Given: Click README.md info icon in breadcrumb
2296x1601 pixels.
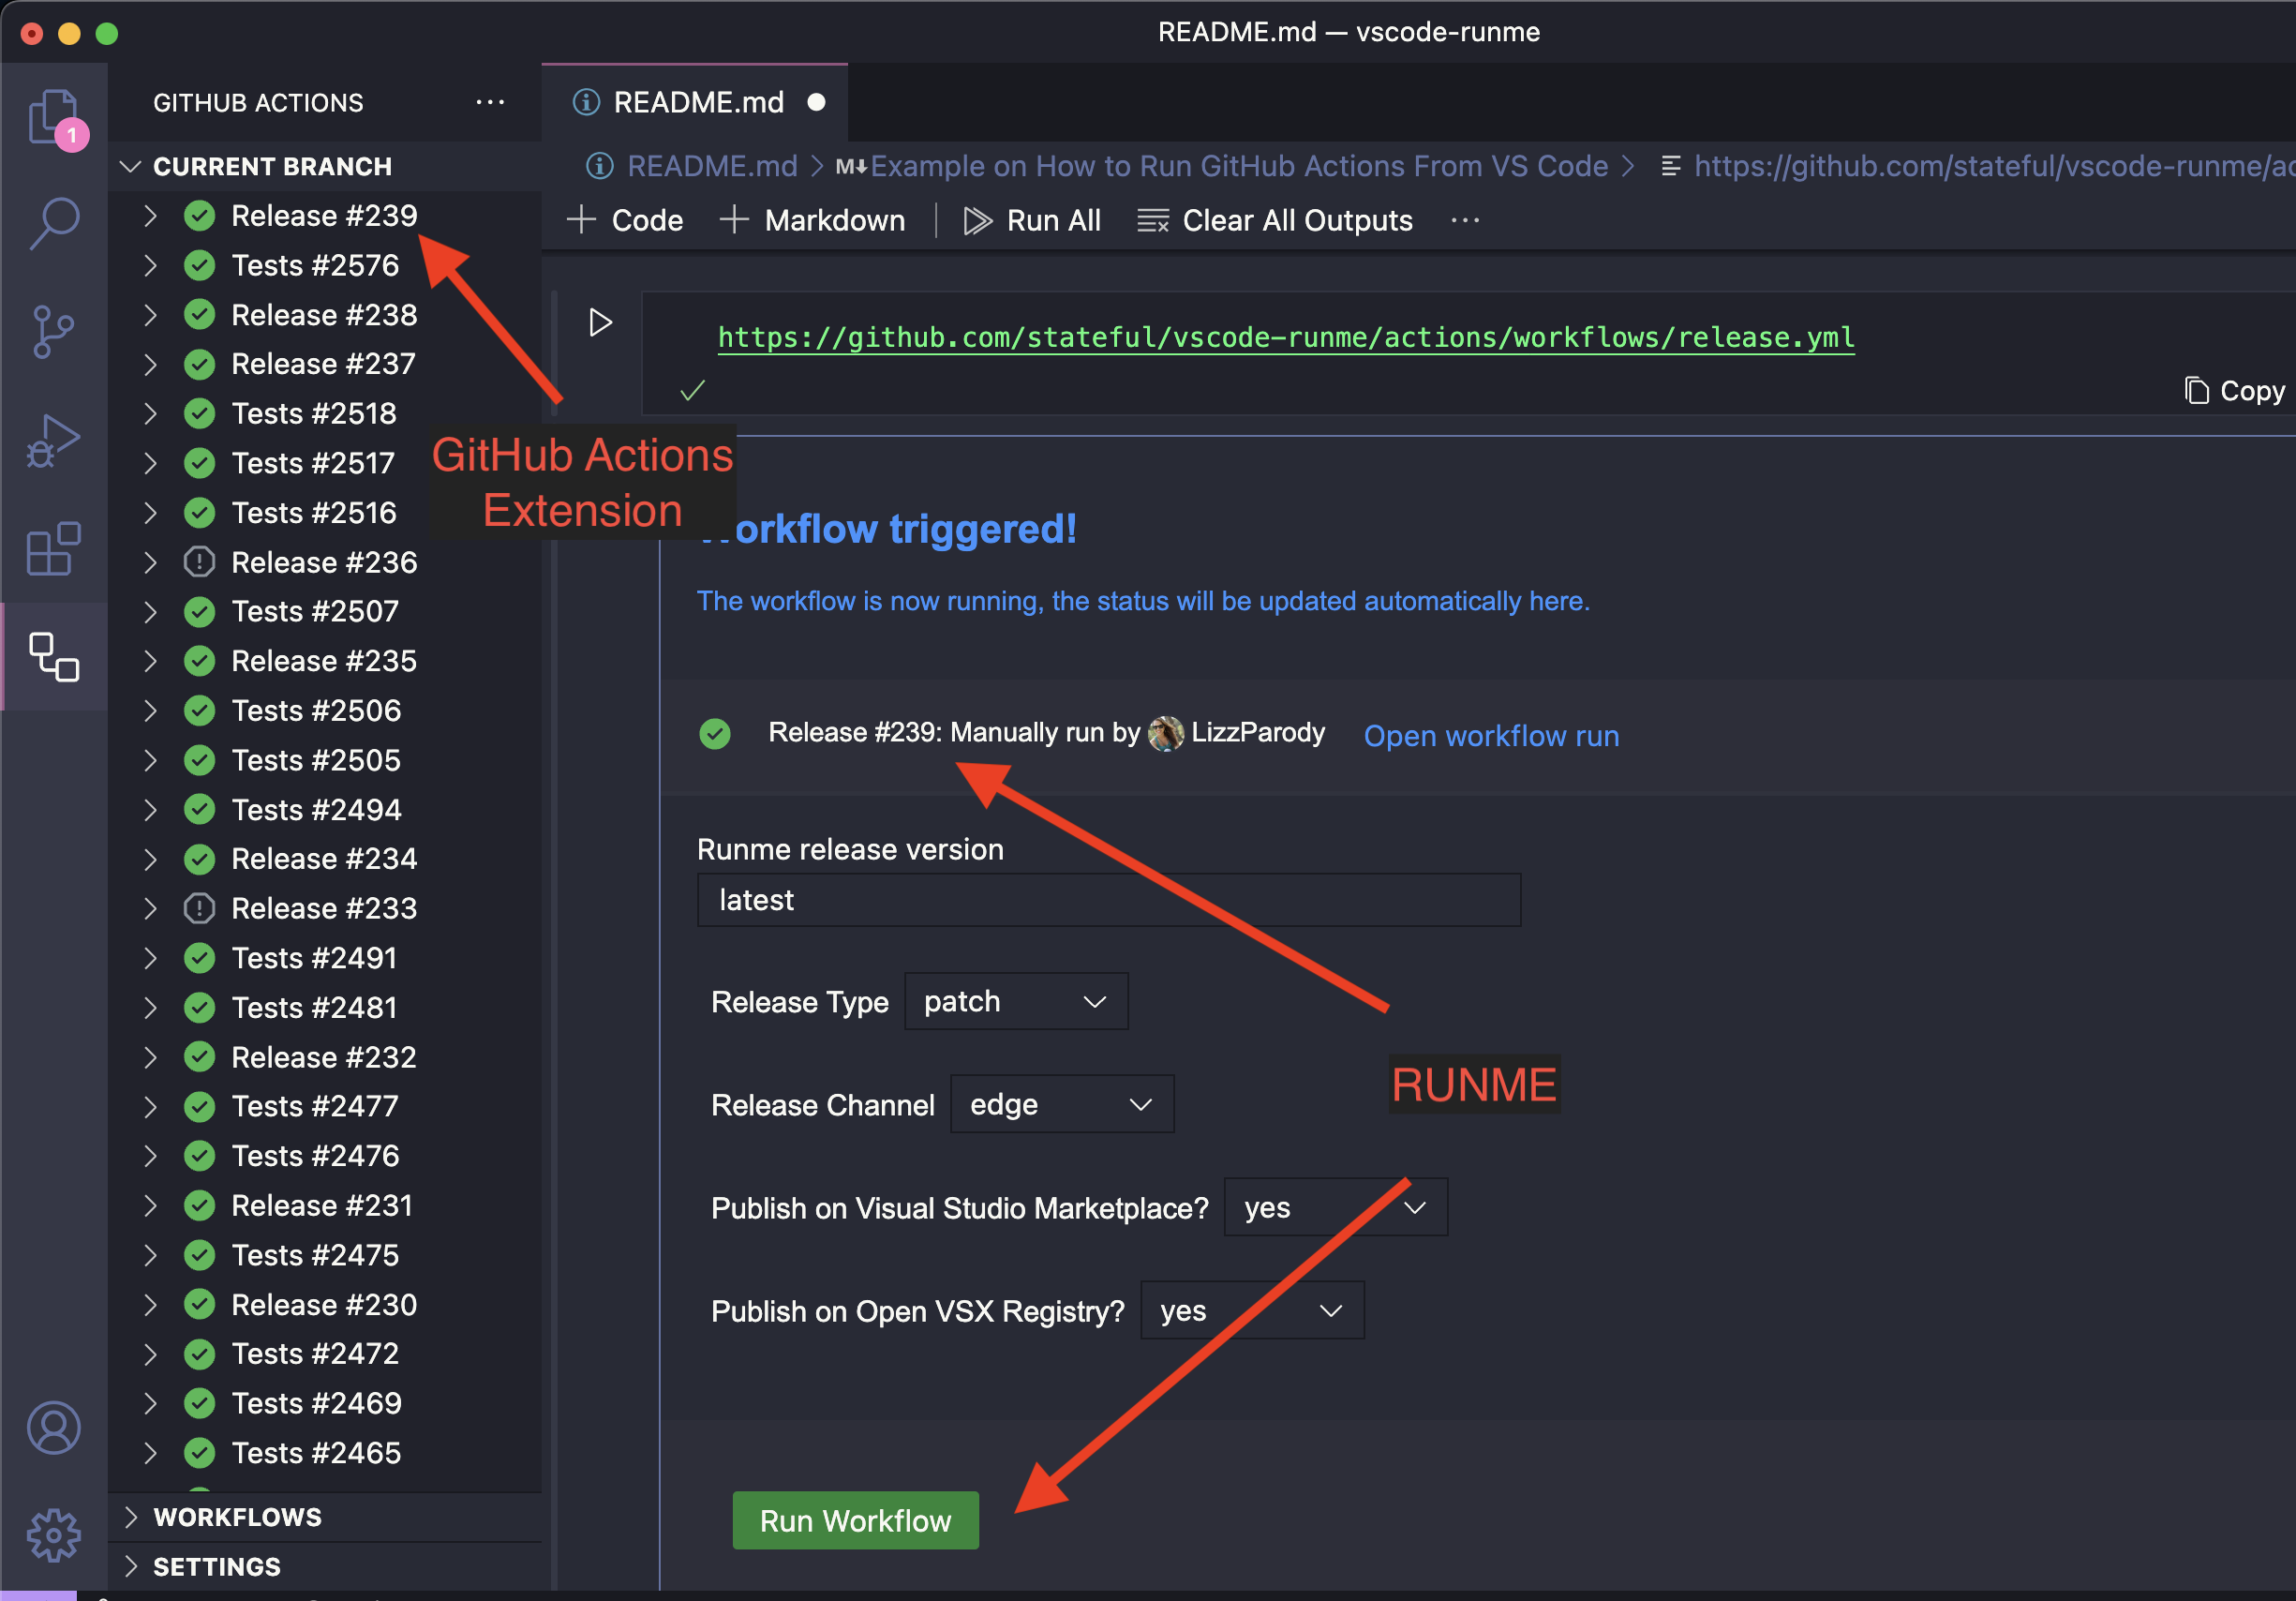Looking at the screenshot, I should (x=599, y=166).
